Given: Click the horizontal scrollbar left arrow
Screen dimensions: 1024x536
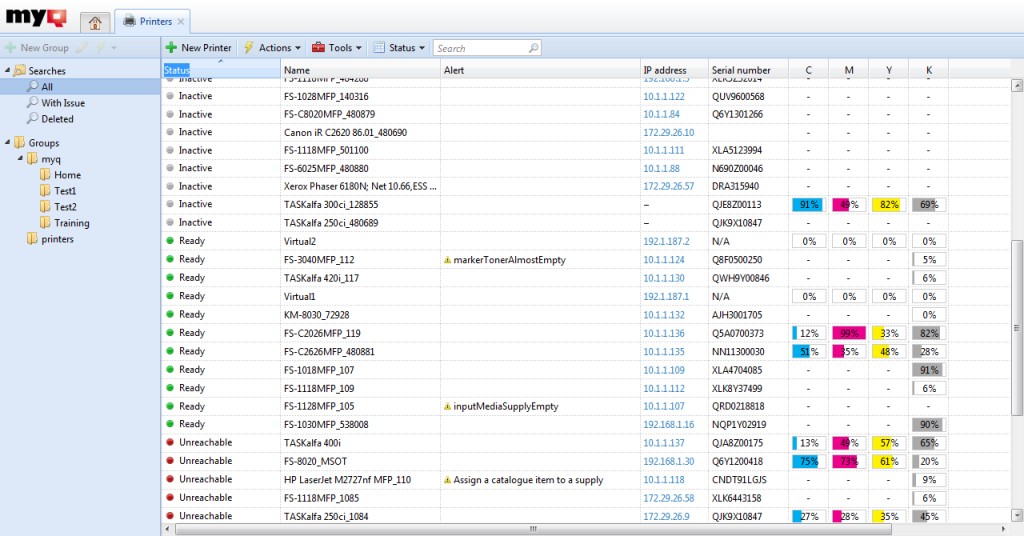Looking at the screenshot, I should click(x=168, y=529).
